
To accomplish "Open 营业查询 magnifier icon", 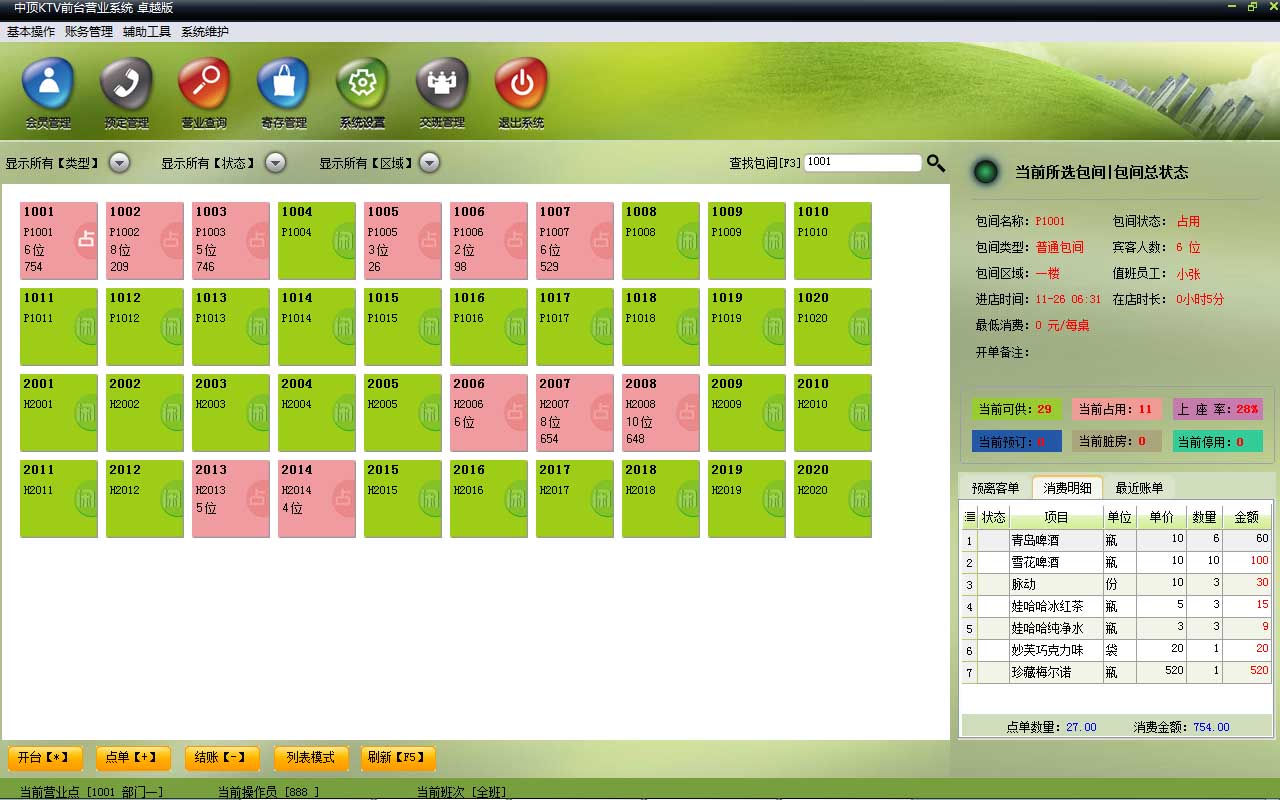I will 204,85.
